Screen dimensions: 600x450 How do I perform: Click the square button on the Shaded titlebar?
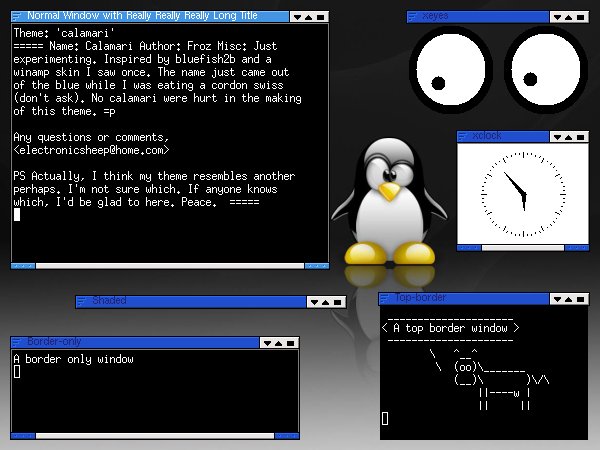click(338, 302)
